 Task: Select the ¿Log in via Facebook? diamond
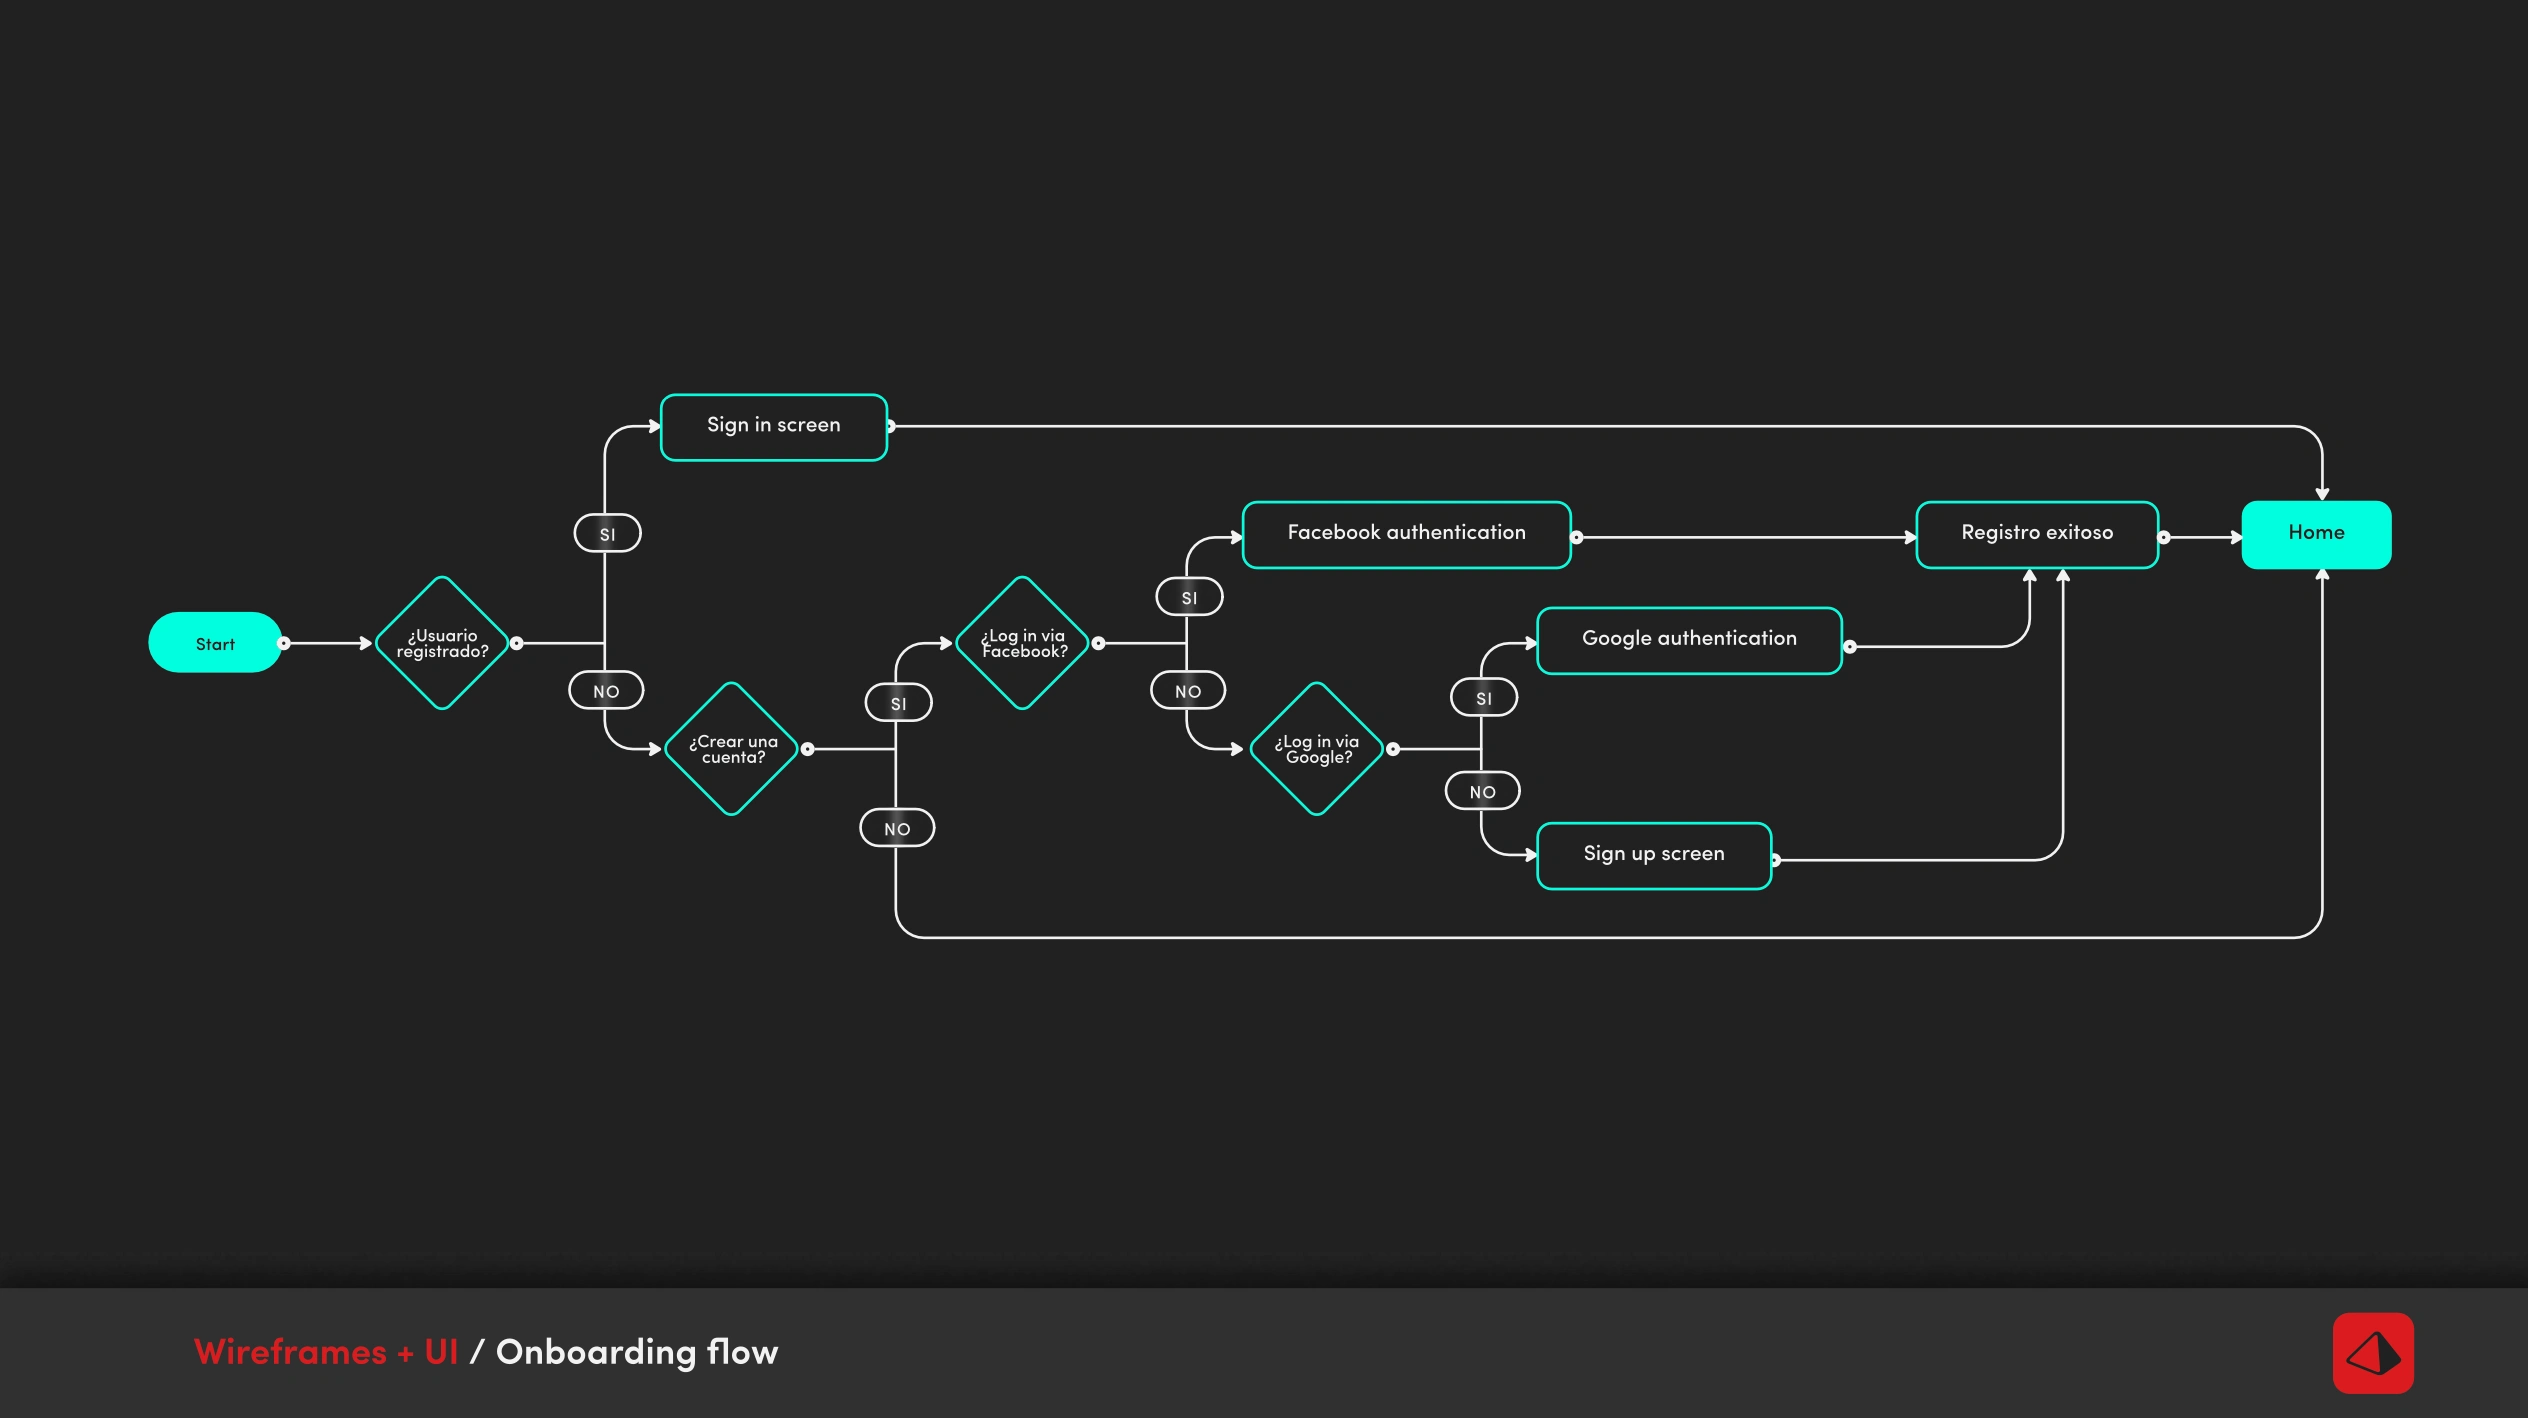1022,643
